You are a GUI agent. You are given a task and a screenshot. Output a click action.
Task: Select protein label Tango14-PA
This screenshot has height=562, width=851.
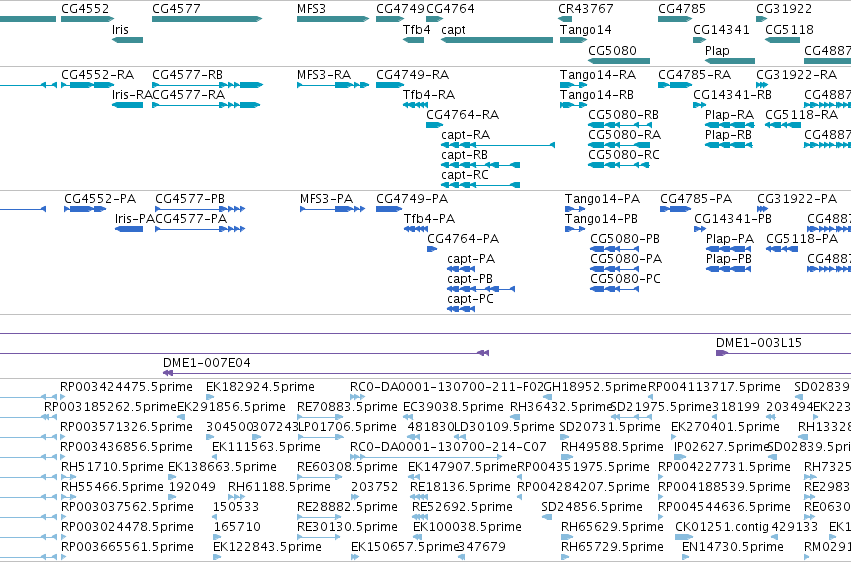602,199
